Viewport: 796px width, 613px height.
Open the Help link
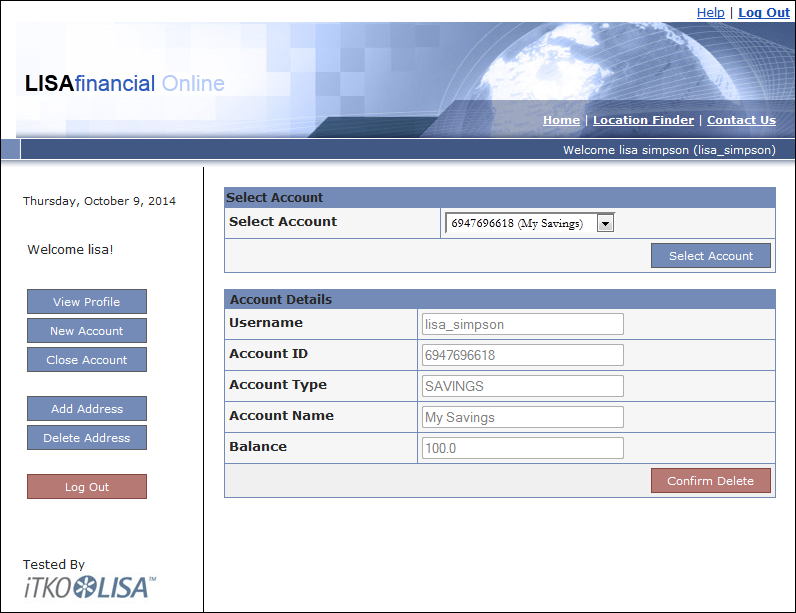coord(710,12)
